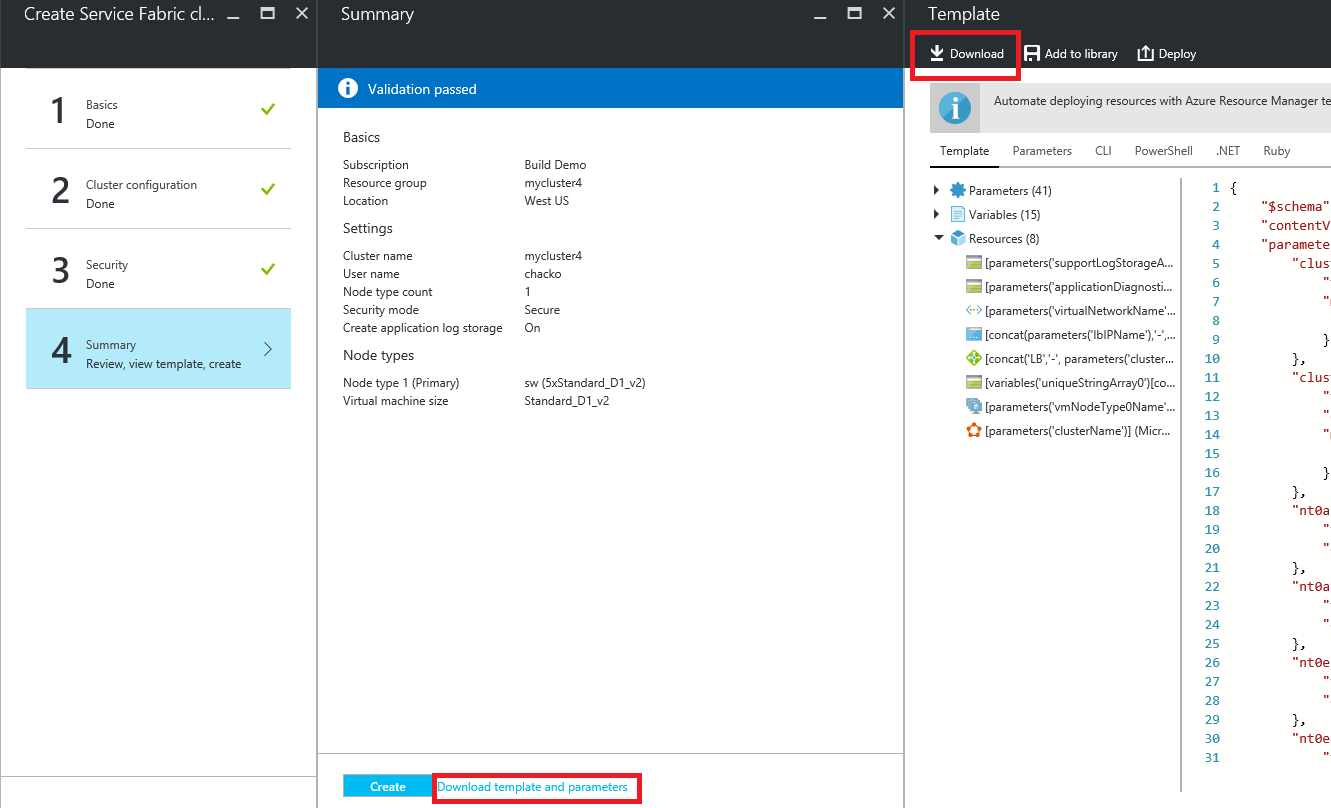1331x808 pixels.
Task: Select the concat lbIPName resource row
Action: click(x=1070, y=334)
